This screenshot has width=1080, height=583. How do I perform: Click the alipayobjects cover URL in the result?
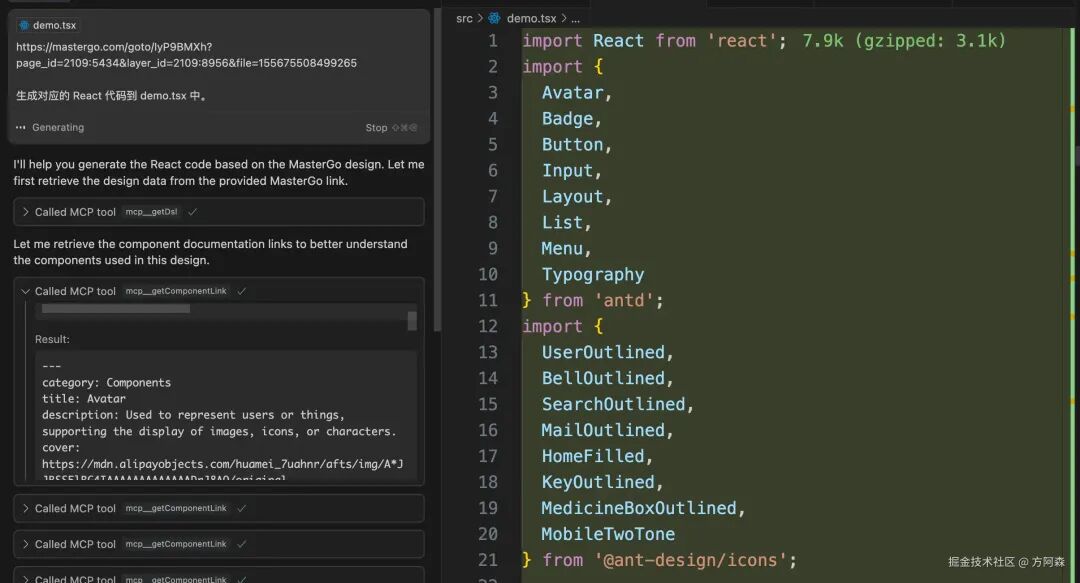[222, 471]
